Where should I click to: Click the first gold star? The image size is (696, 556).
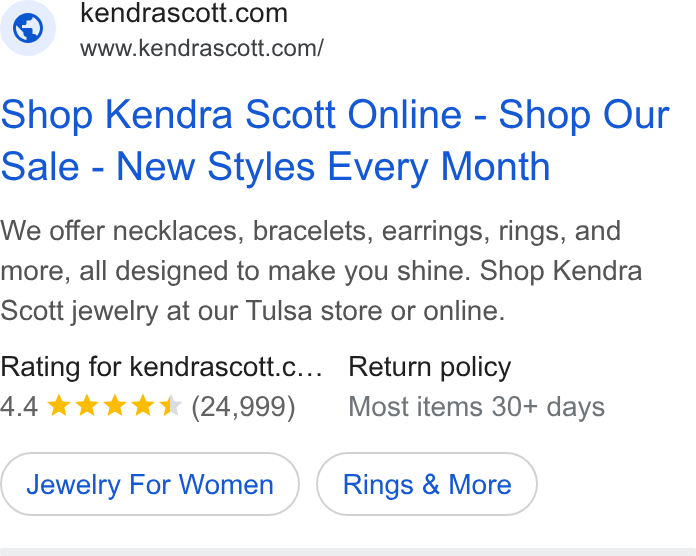point(59,405)
